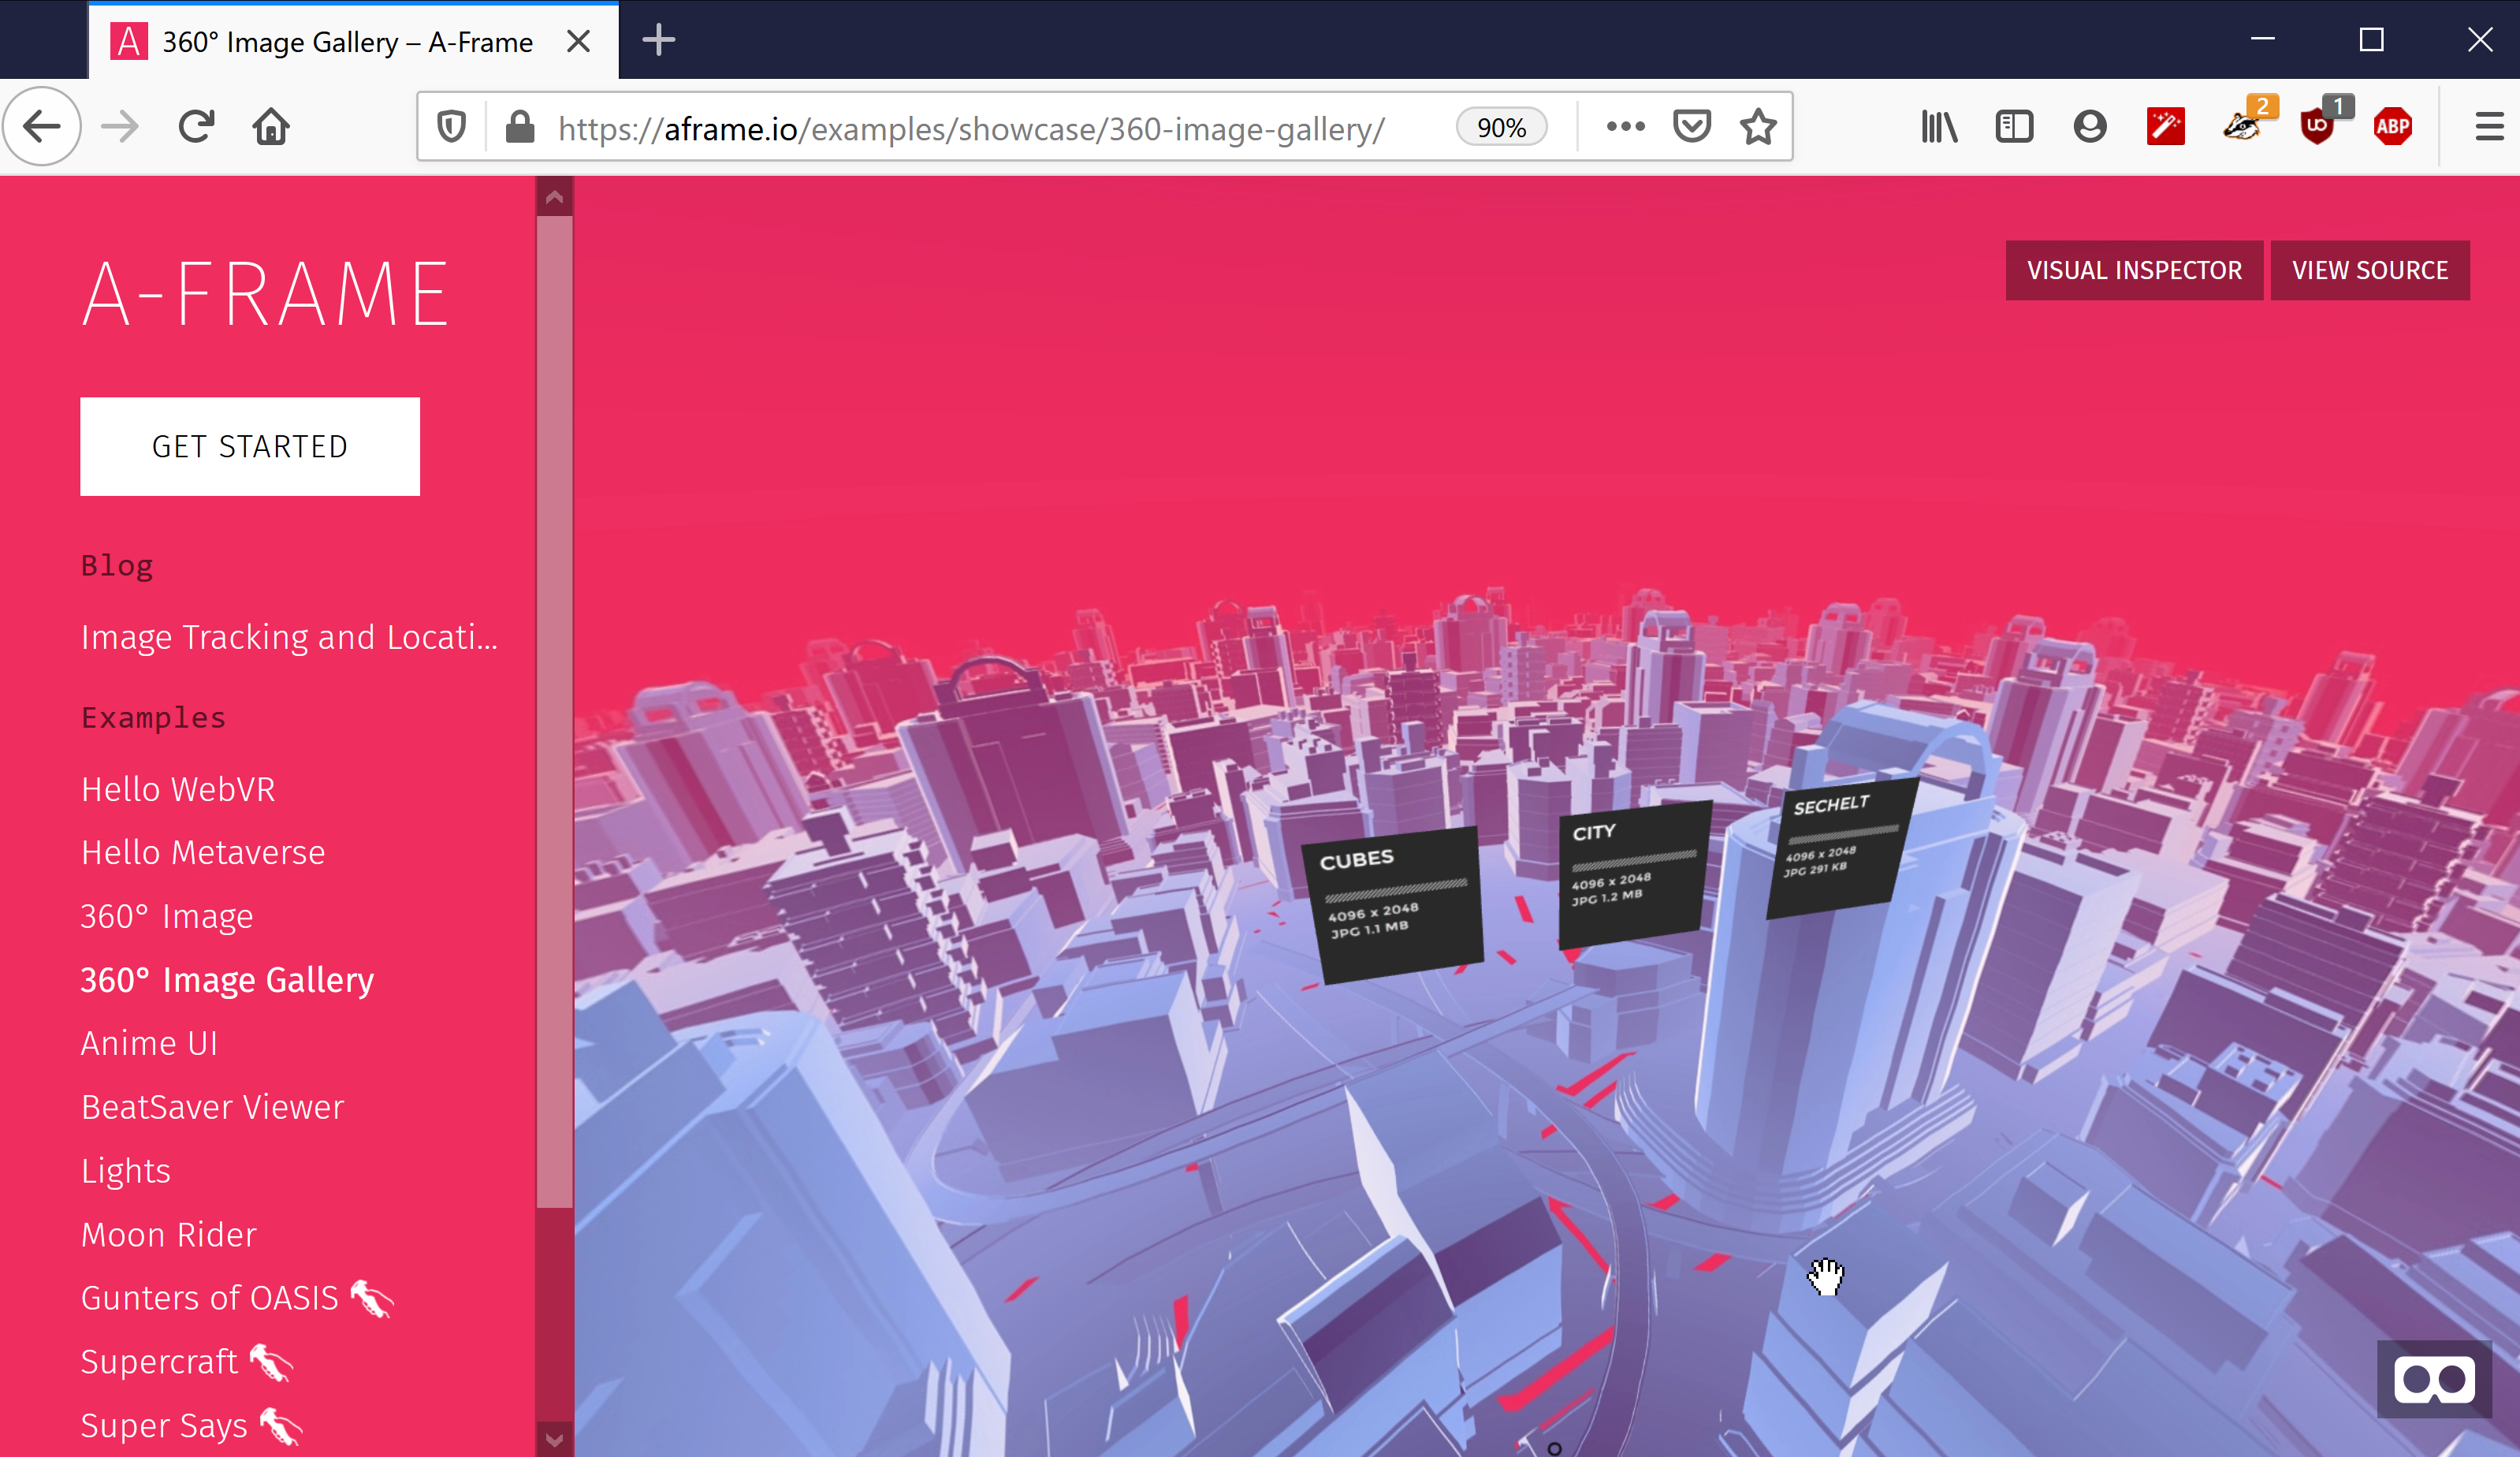Select the 360° Image Gallery tab
The image size is (2520, 1457).
coord(352,41)
